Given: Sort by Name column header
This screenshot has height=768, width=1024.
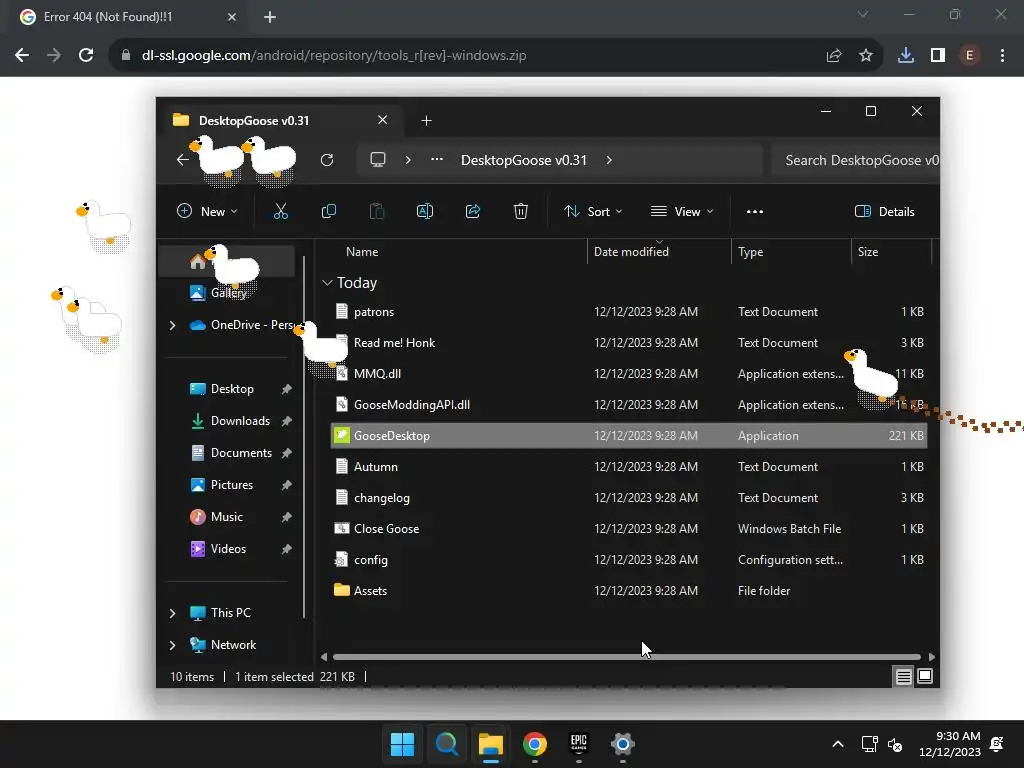Looking at the screenshot, I should 362,252.
